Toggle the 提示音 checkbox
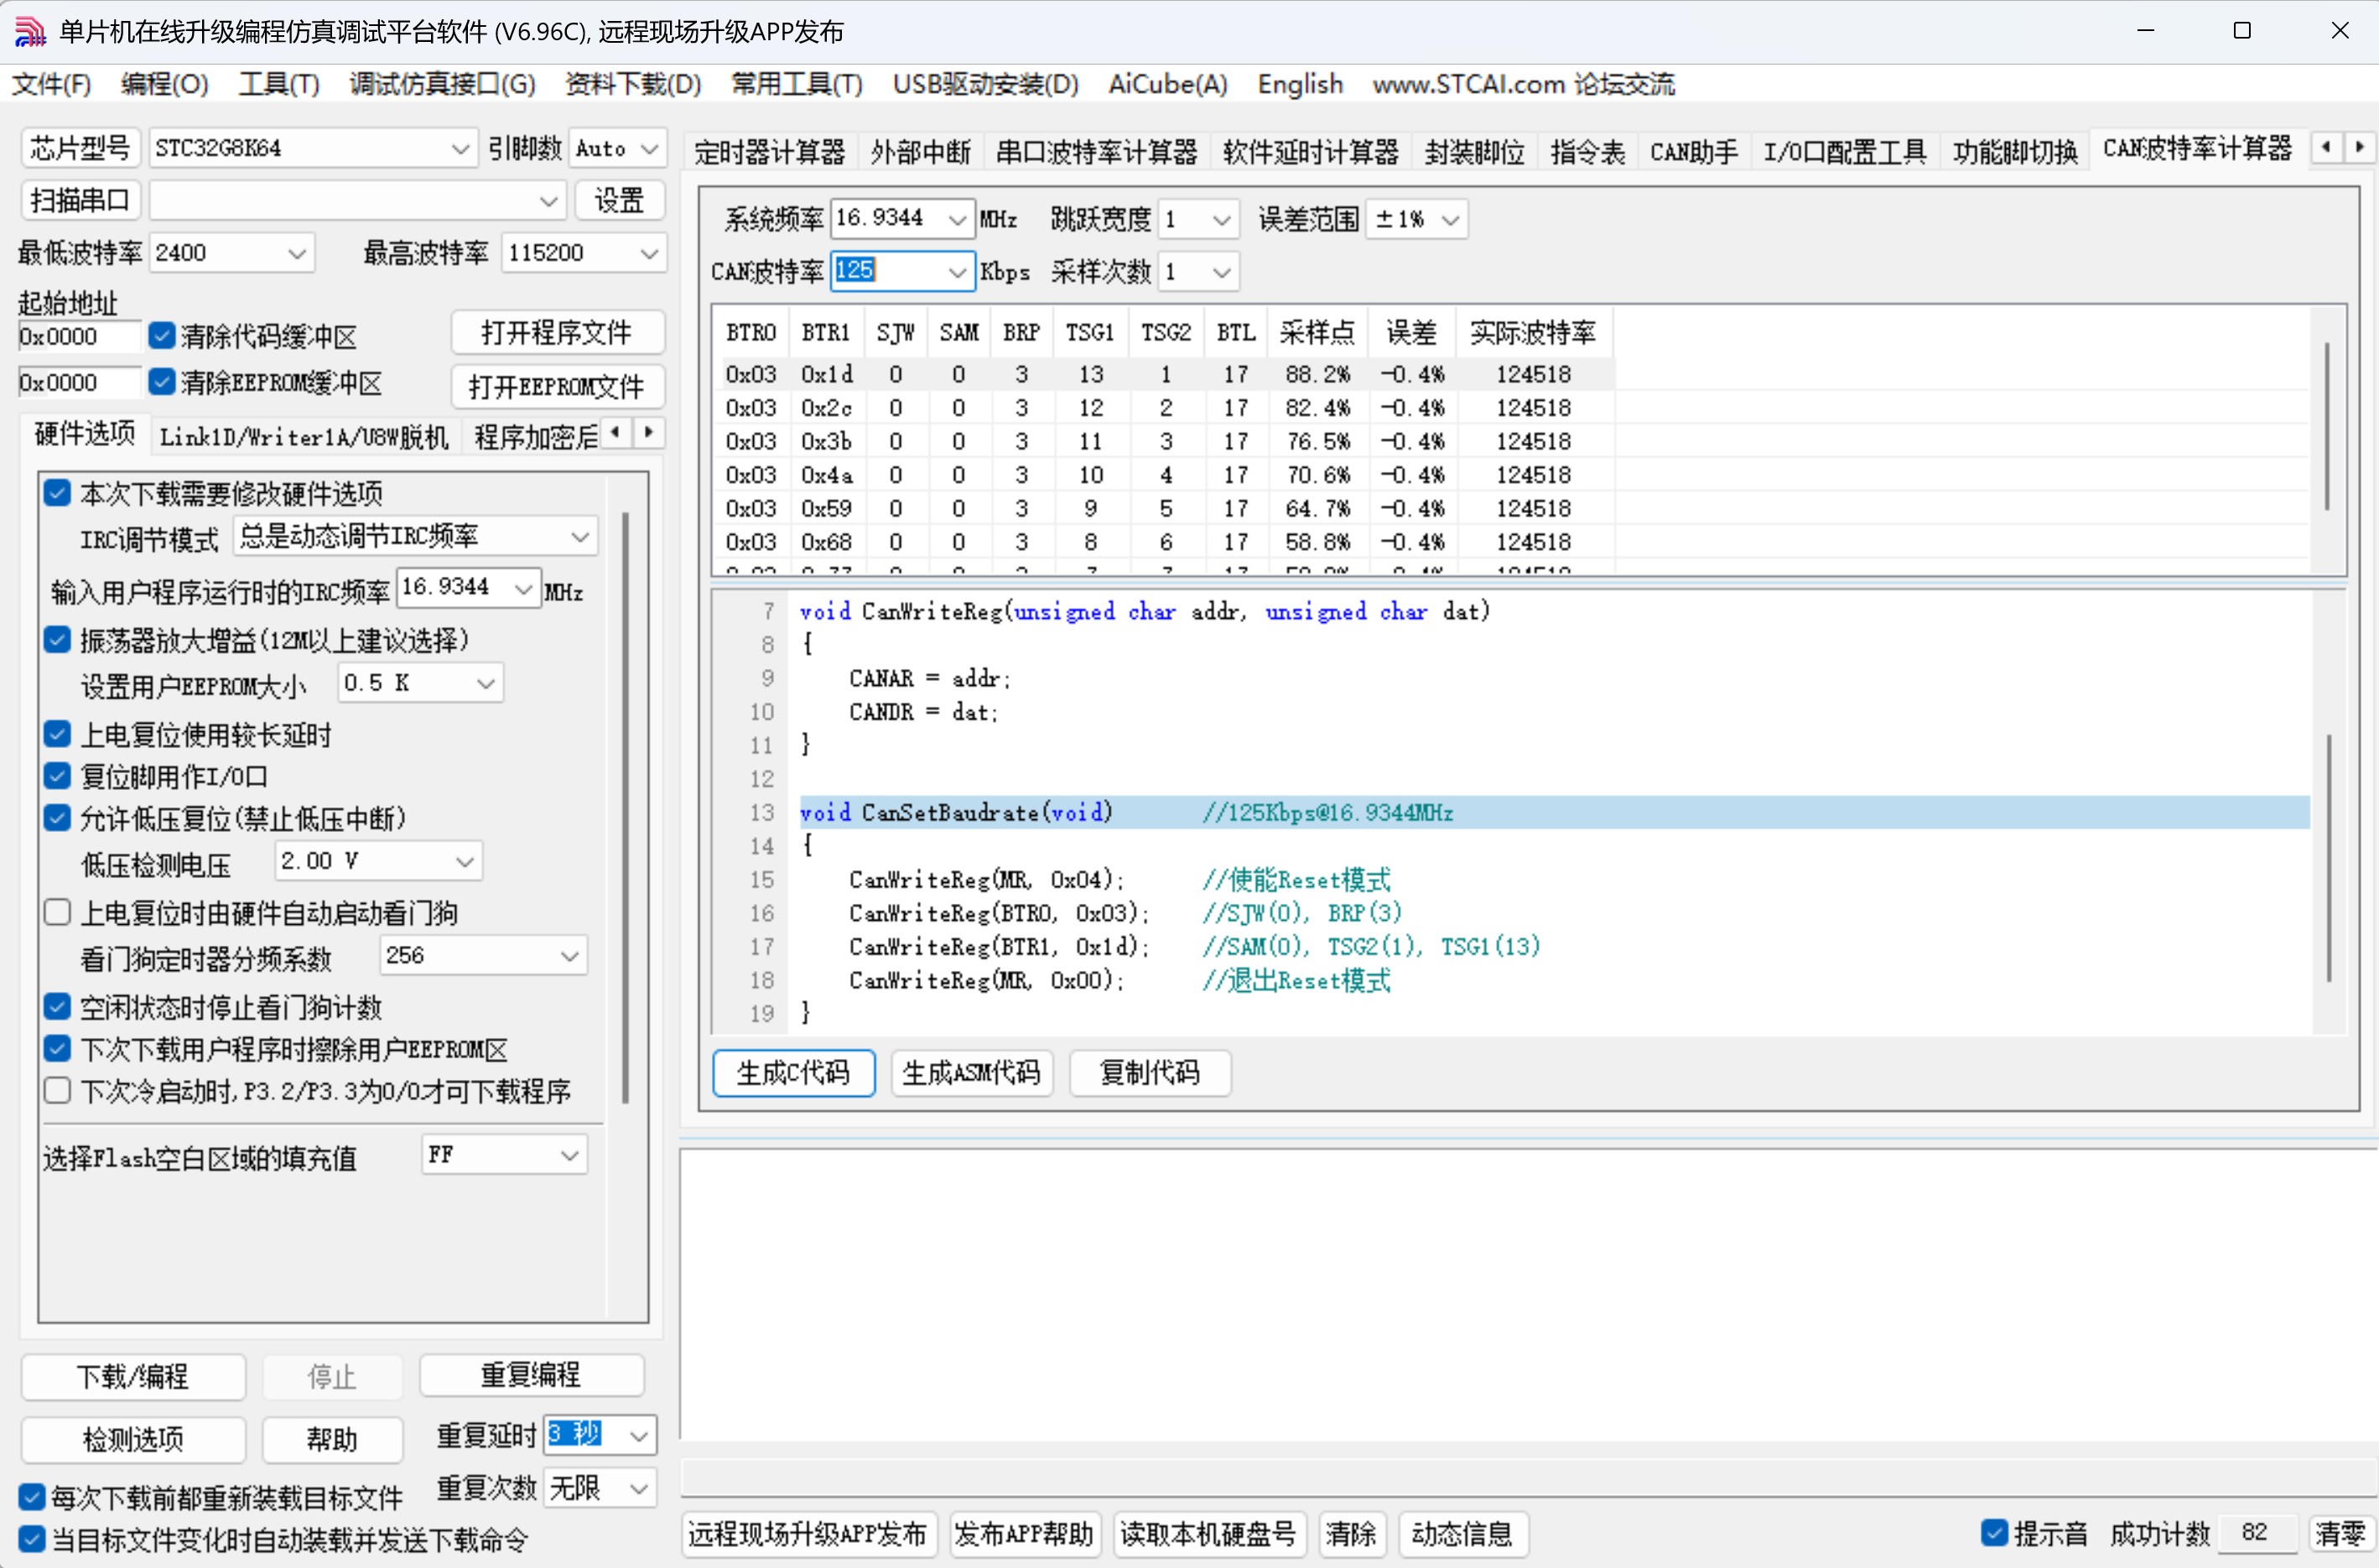The width and height of the screenshot is (2379, 1568). [1994, 1533]
